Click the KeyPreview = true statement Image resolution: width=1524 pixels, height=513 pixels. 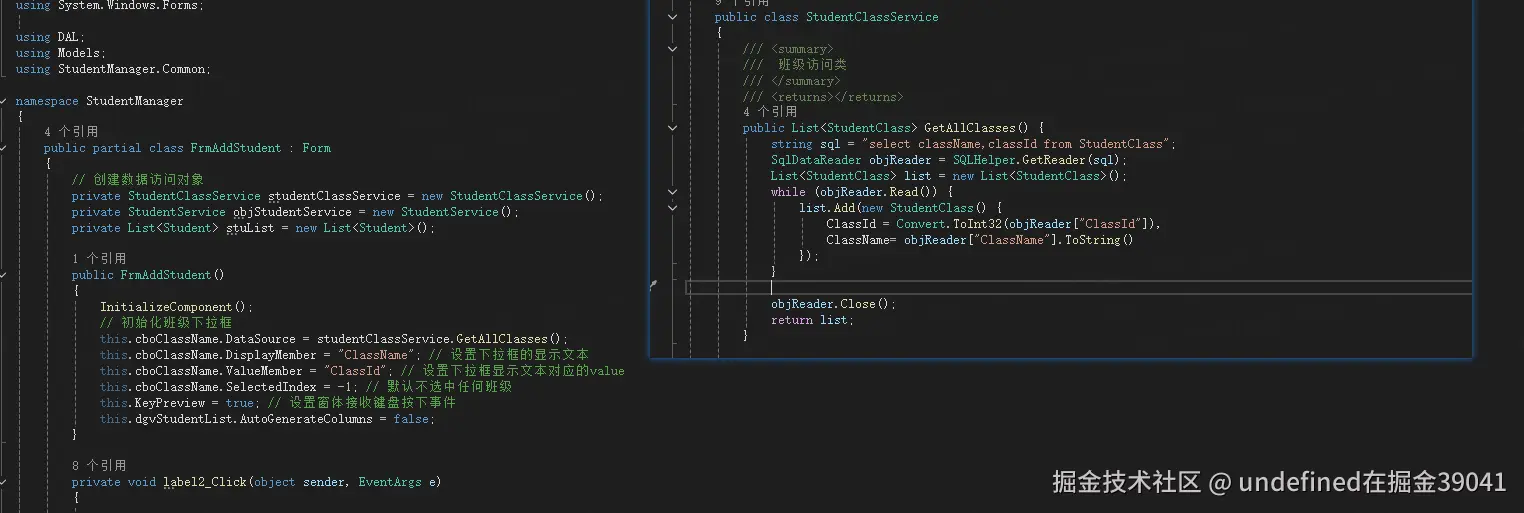pyautogui.click(x=180, y=403)
